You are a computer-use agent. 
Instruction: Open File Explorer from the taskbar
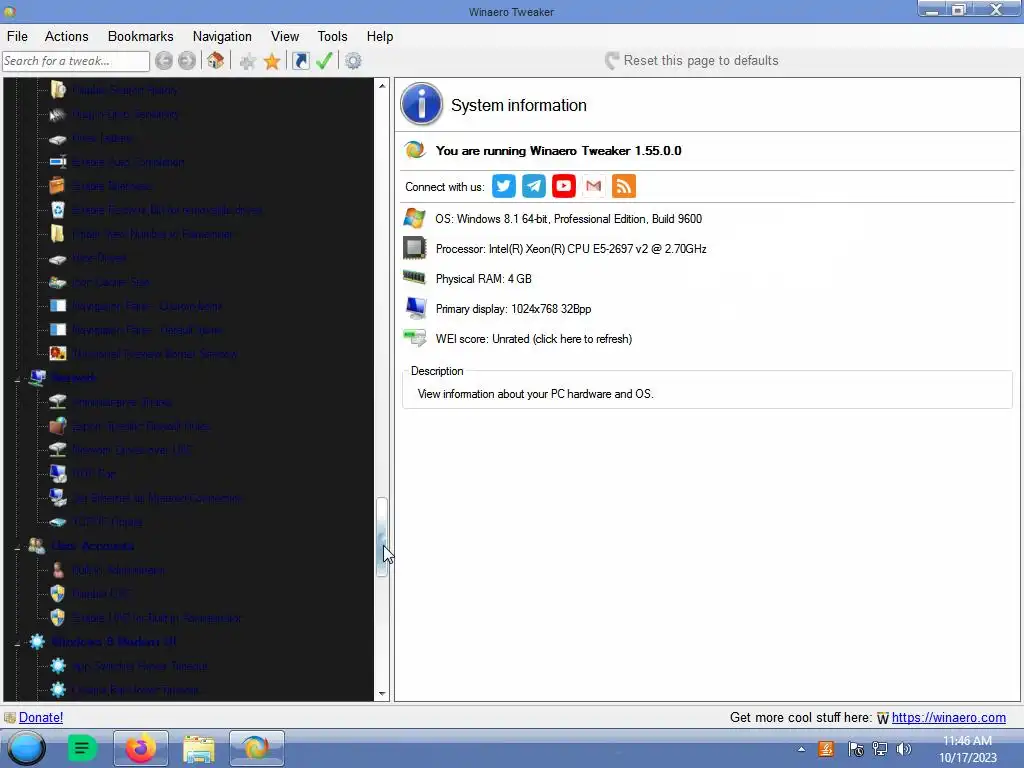(199, 748)
